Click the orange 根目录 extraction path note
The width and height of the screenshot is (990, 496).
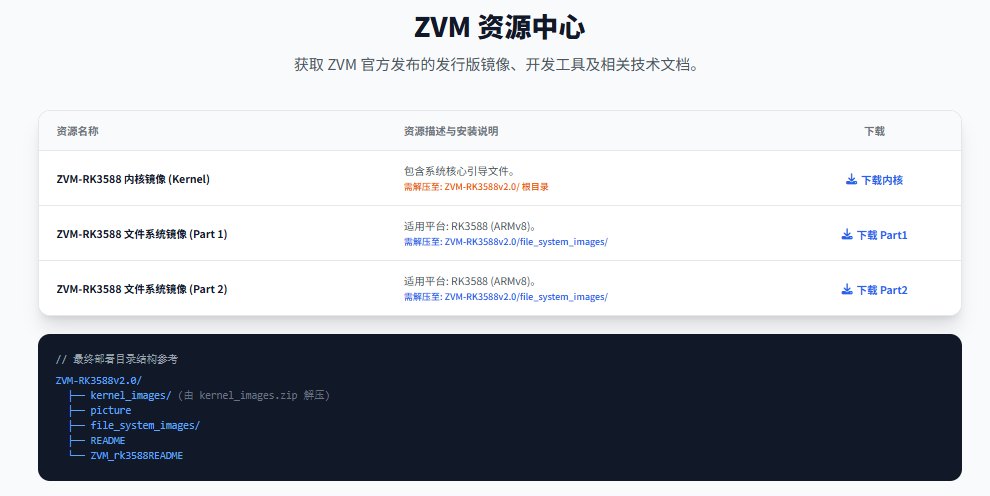(x=476, y=187)
